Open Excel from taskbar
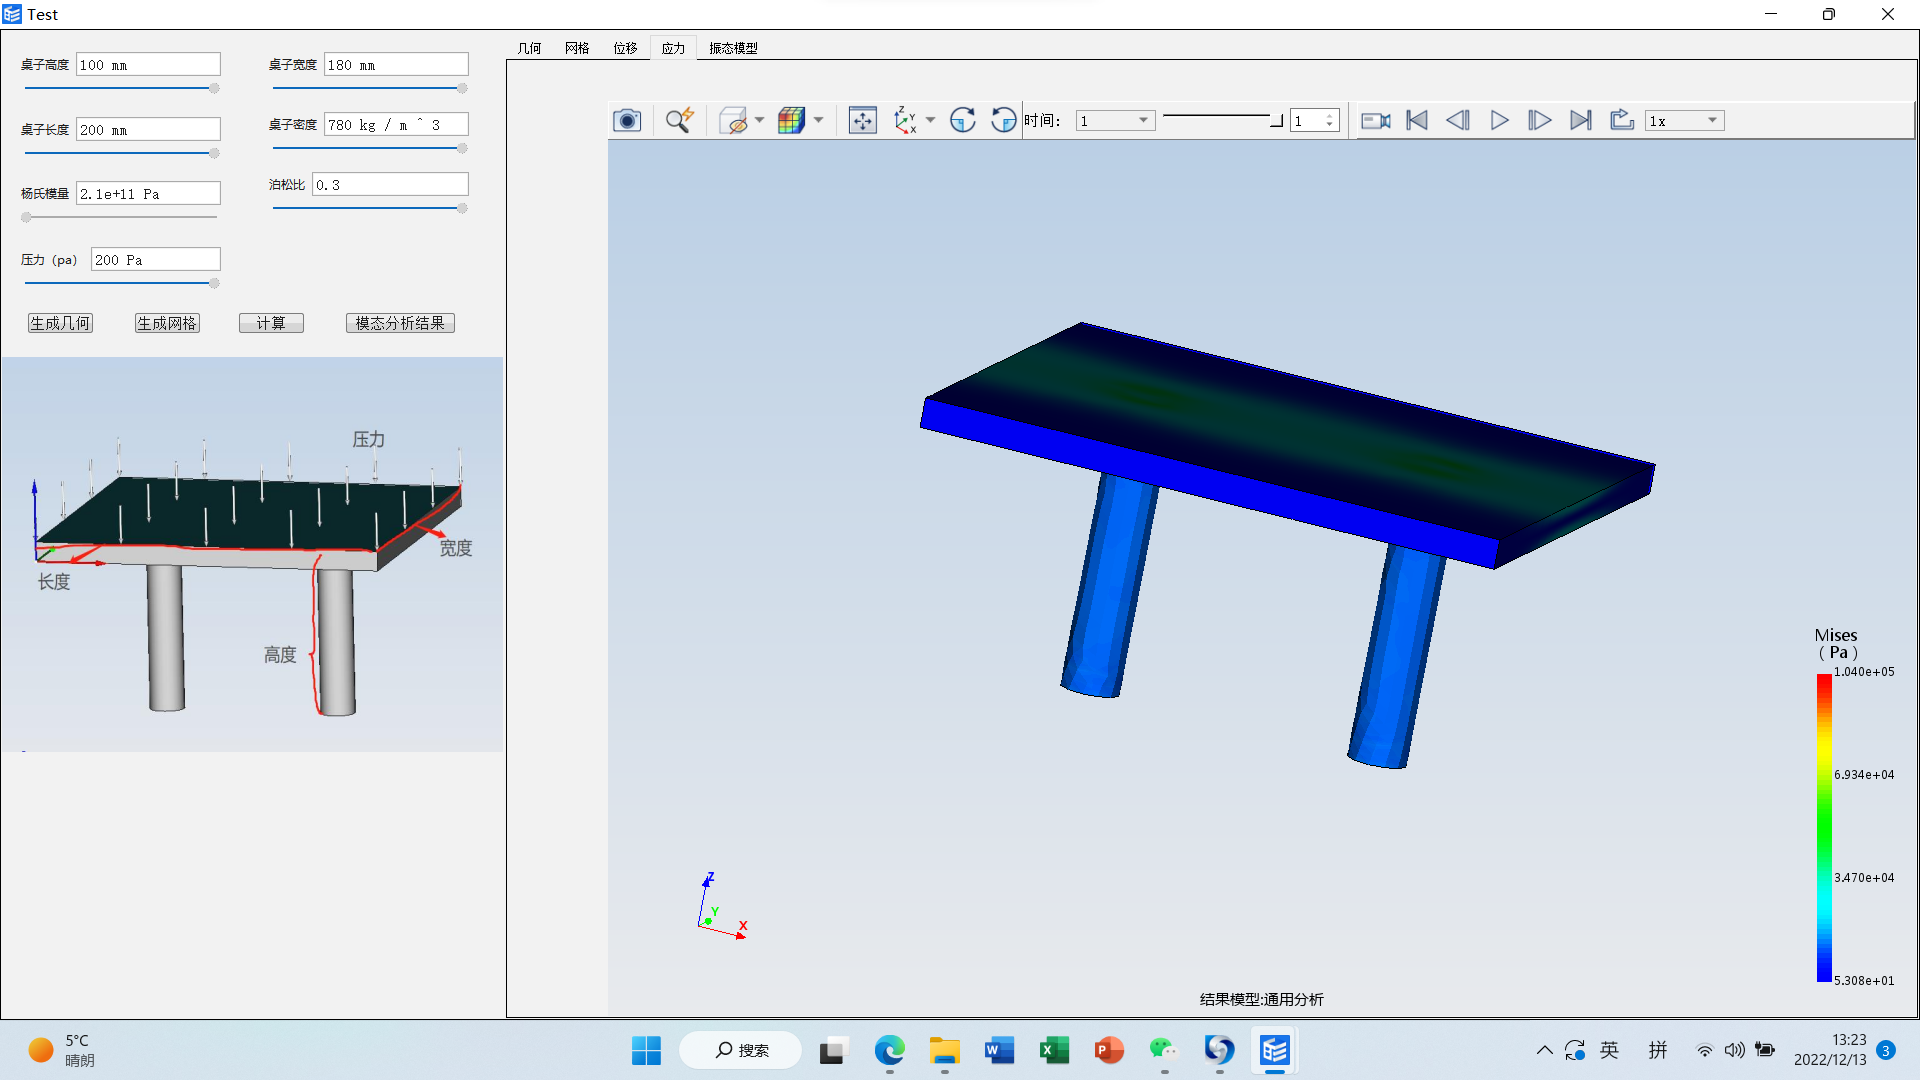This screenshot has width=1920, height=1080. [1054, 1050]
